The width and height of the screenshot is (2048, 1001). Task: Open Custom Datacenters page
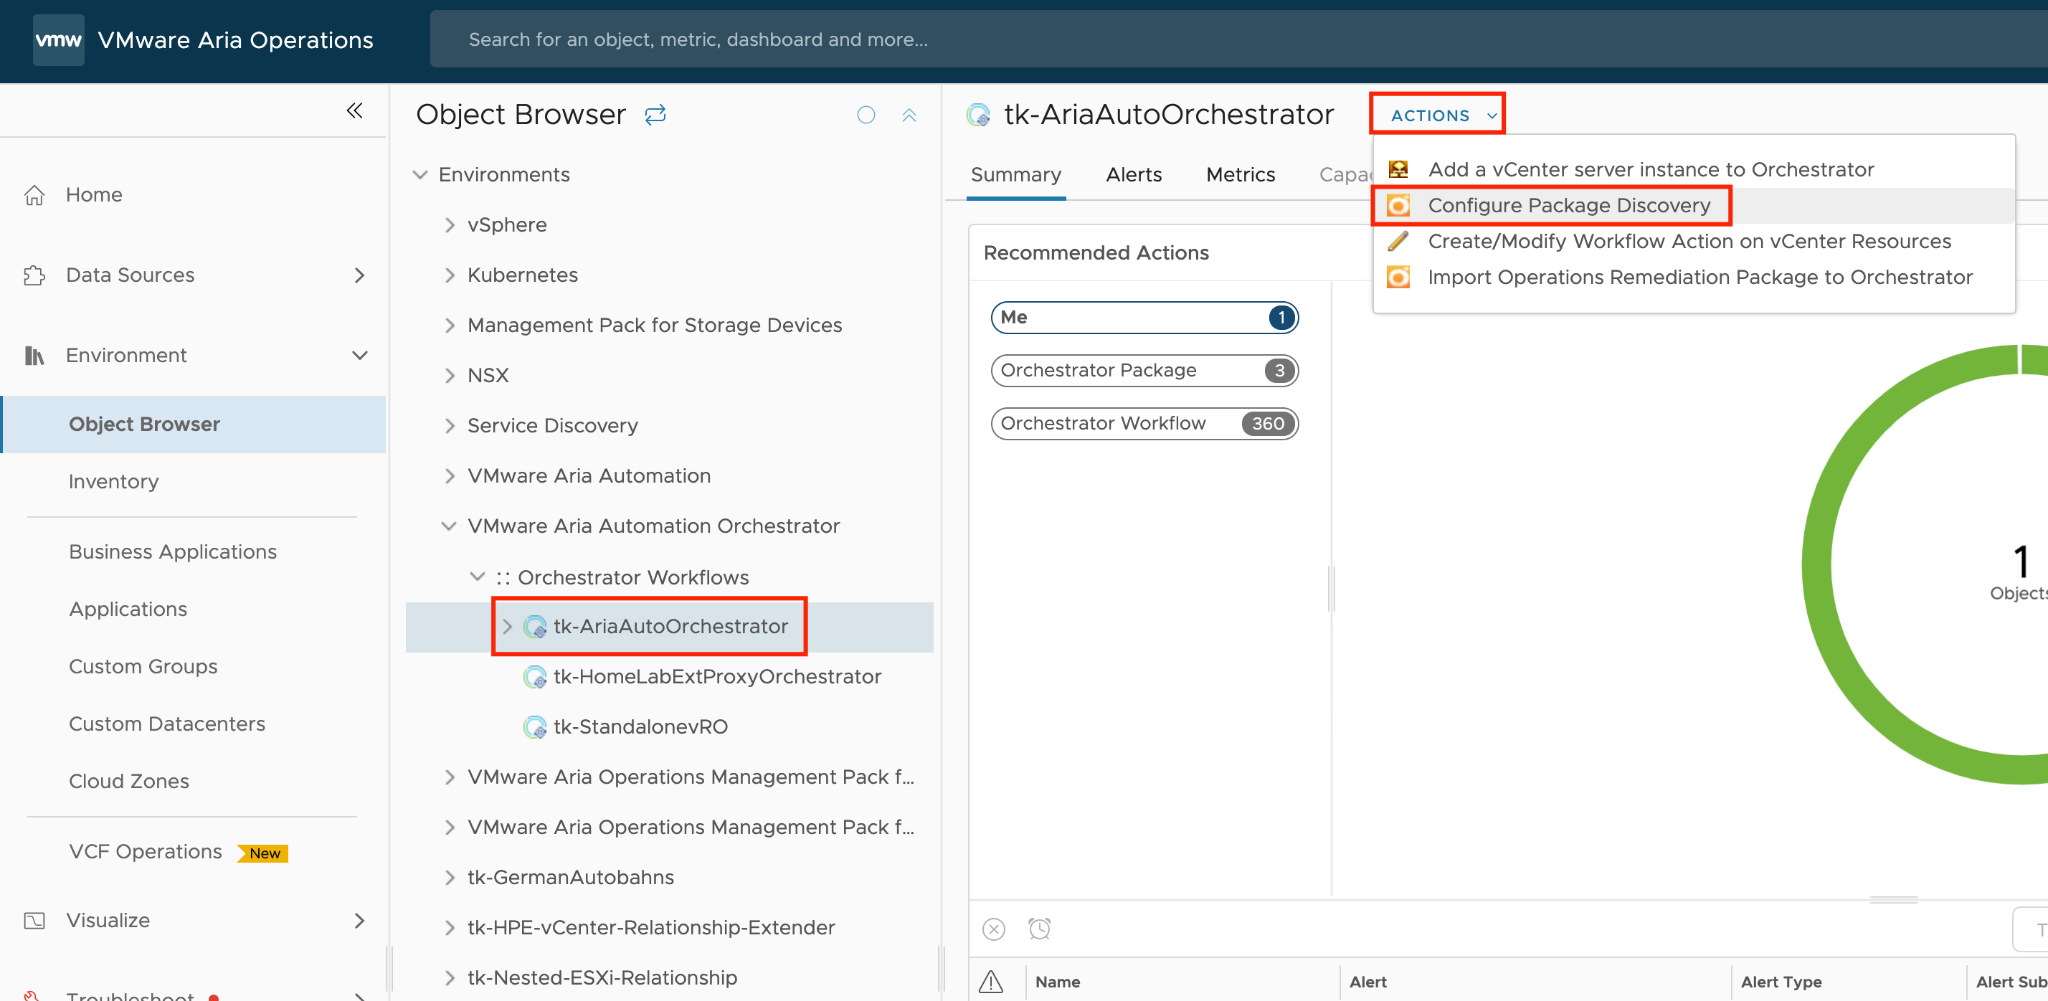[167, 724]
